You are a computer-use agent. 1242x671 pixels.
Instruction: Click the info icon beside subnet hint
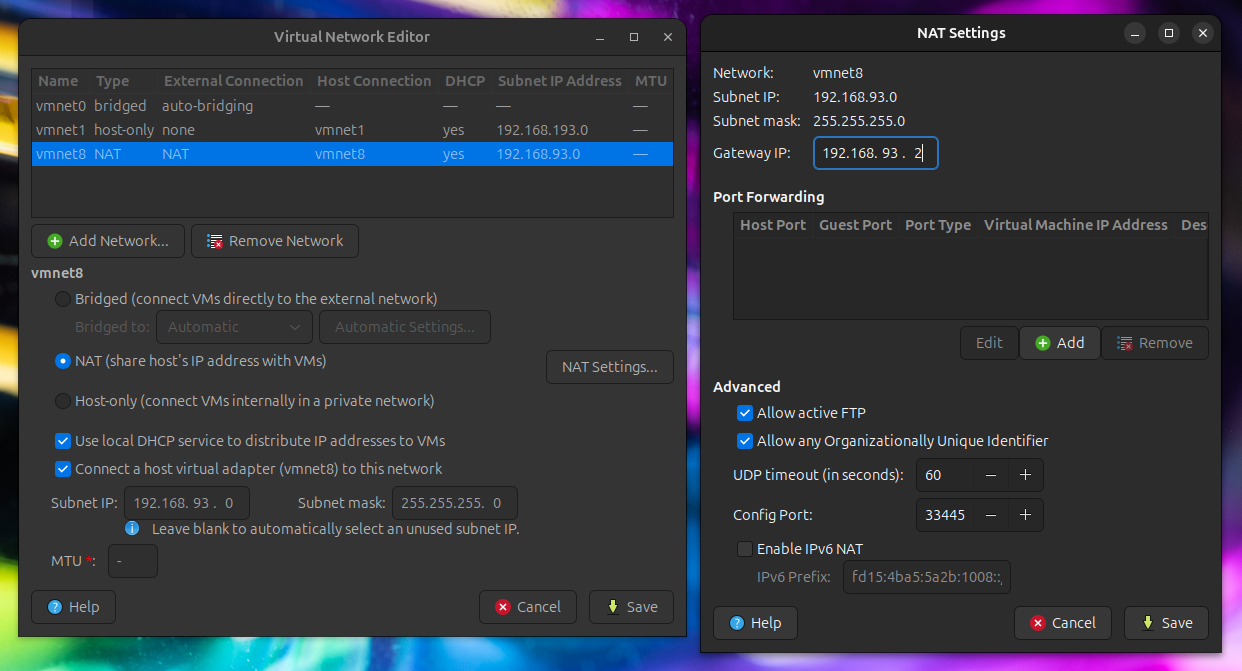pos(131,528)
